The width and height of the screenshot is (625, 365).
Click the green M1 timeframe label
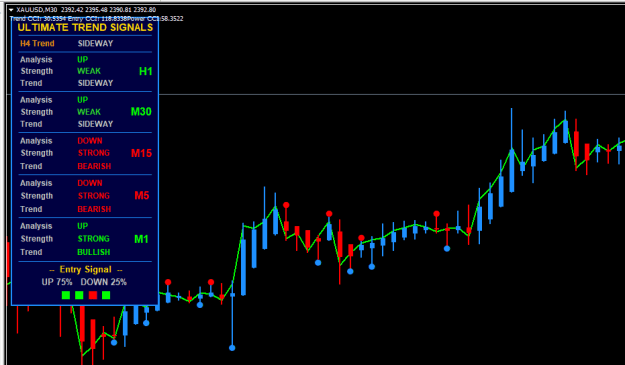pos(141,239)
